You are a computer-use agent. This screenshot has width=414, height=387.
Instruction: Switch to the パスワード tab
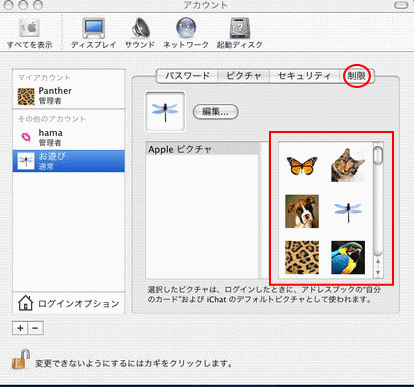187,76
